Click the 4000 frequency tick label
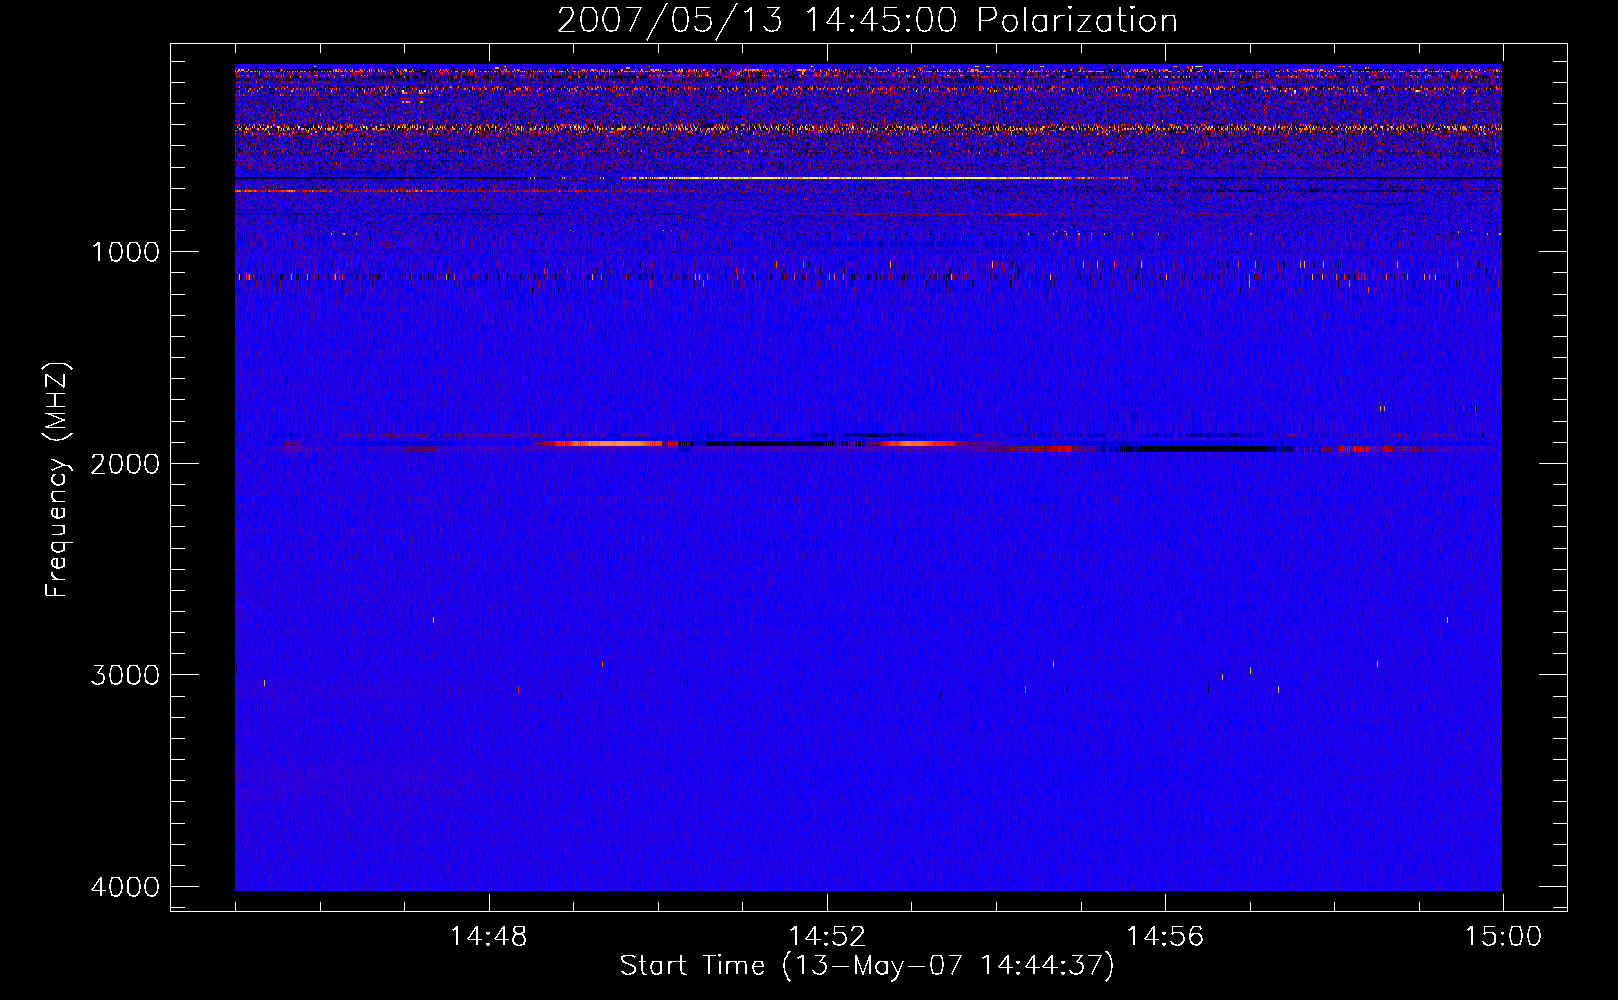 [x=126, y=887]
